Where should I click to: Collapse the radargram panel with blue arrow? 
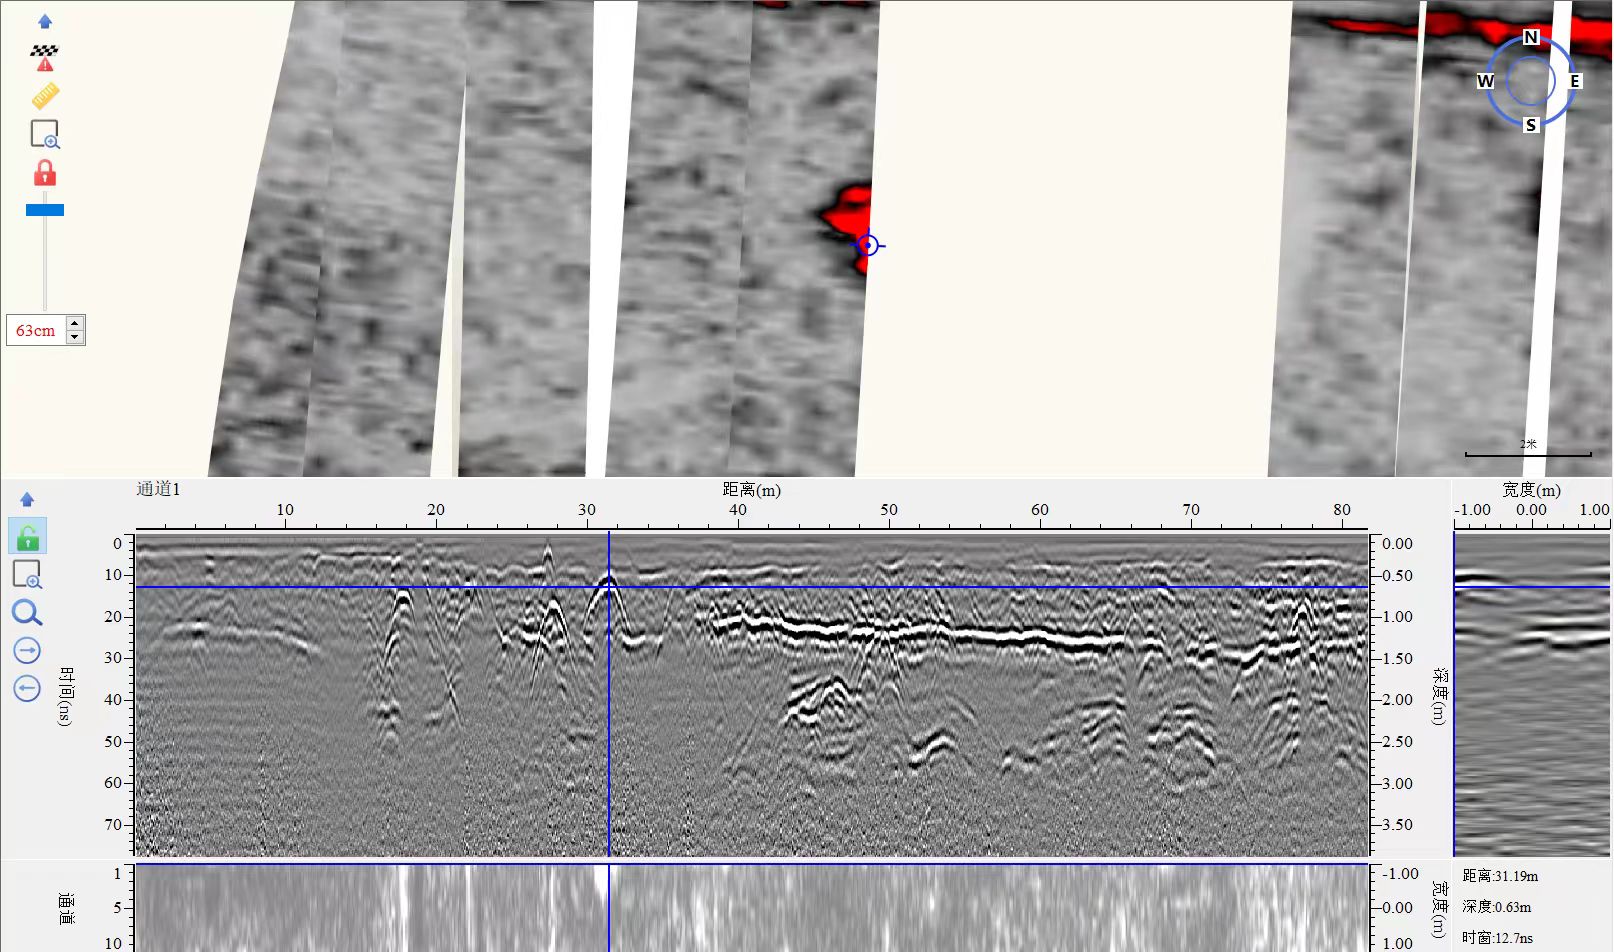click(x=27, y=499)
